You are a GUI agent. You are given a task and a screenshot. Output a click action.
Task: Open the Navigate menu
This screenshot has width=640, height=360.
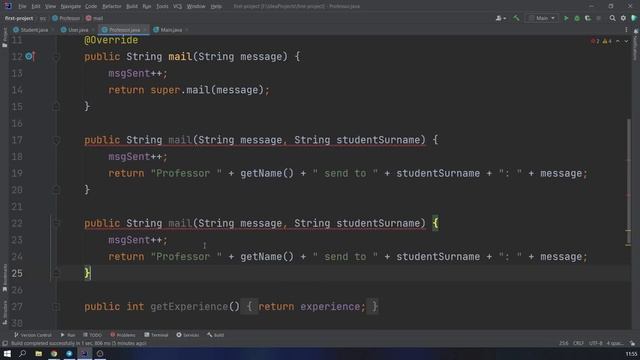tap(71, 6)
